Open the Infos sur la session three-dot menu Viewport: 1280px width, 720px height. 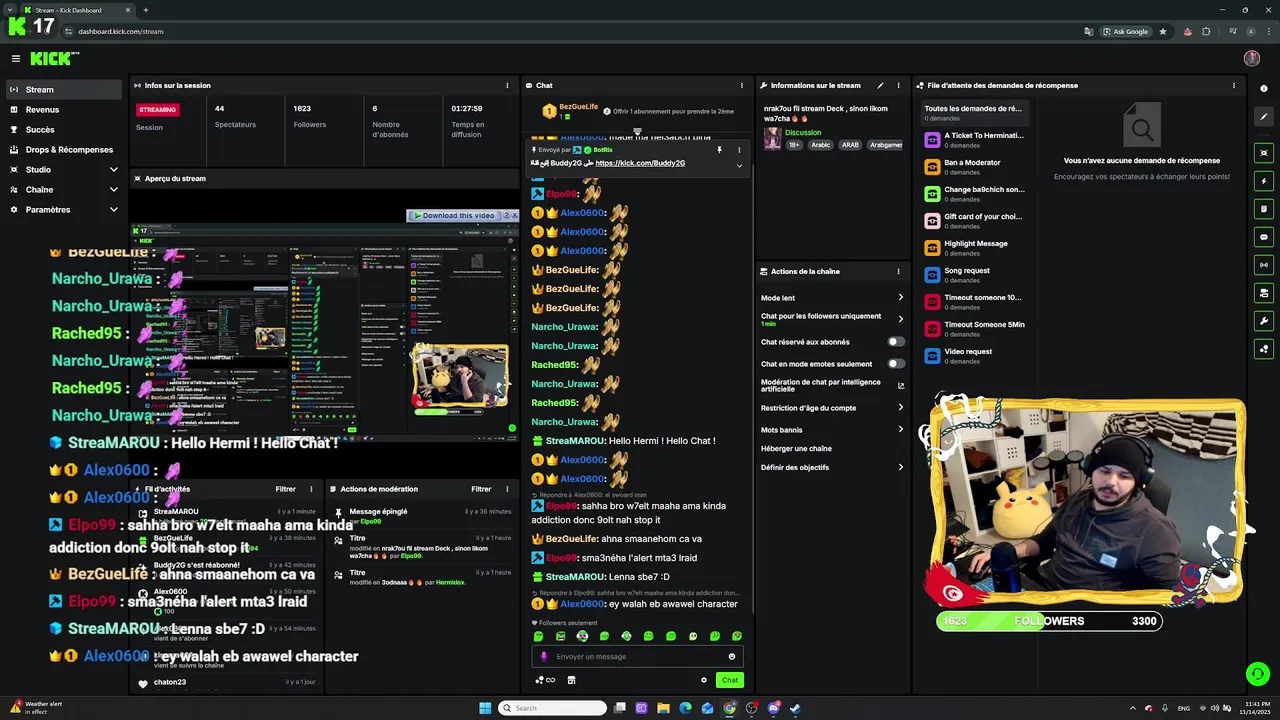506,85
